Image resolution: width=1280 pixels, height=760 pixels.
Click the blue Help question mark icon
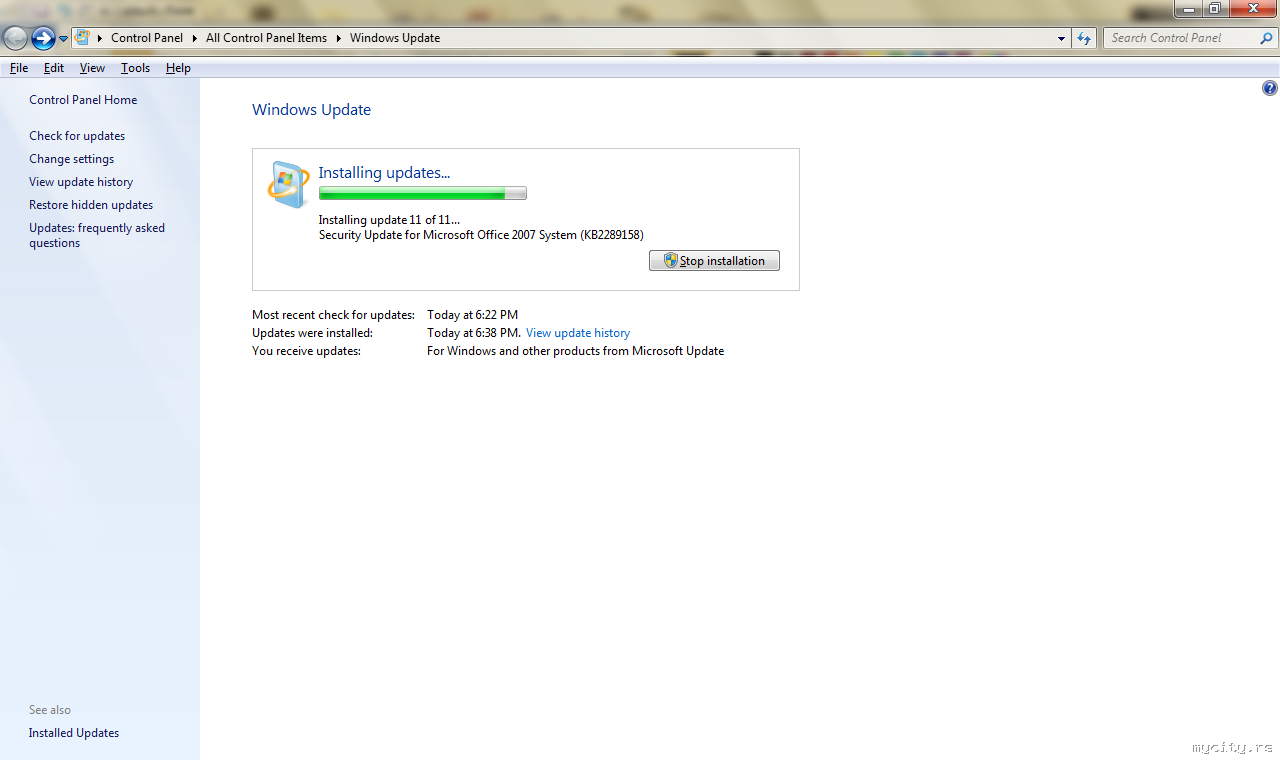pyautogui.click(x=1270, y=88)
